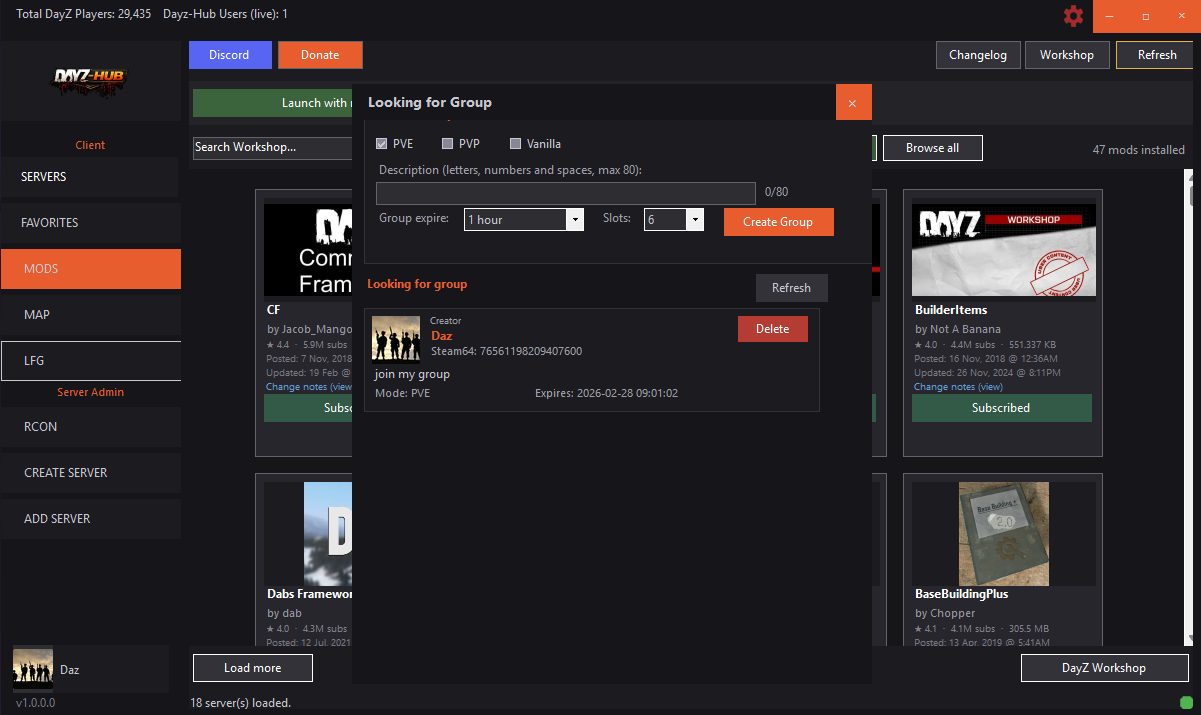1201x715 pixels.
Task: Open the BuilderItems mod thumbnail
Action: point(1002,250)
